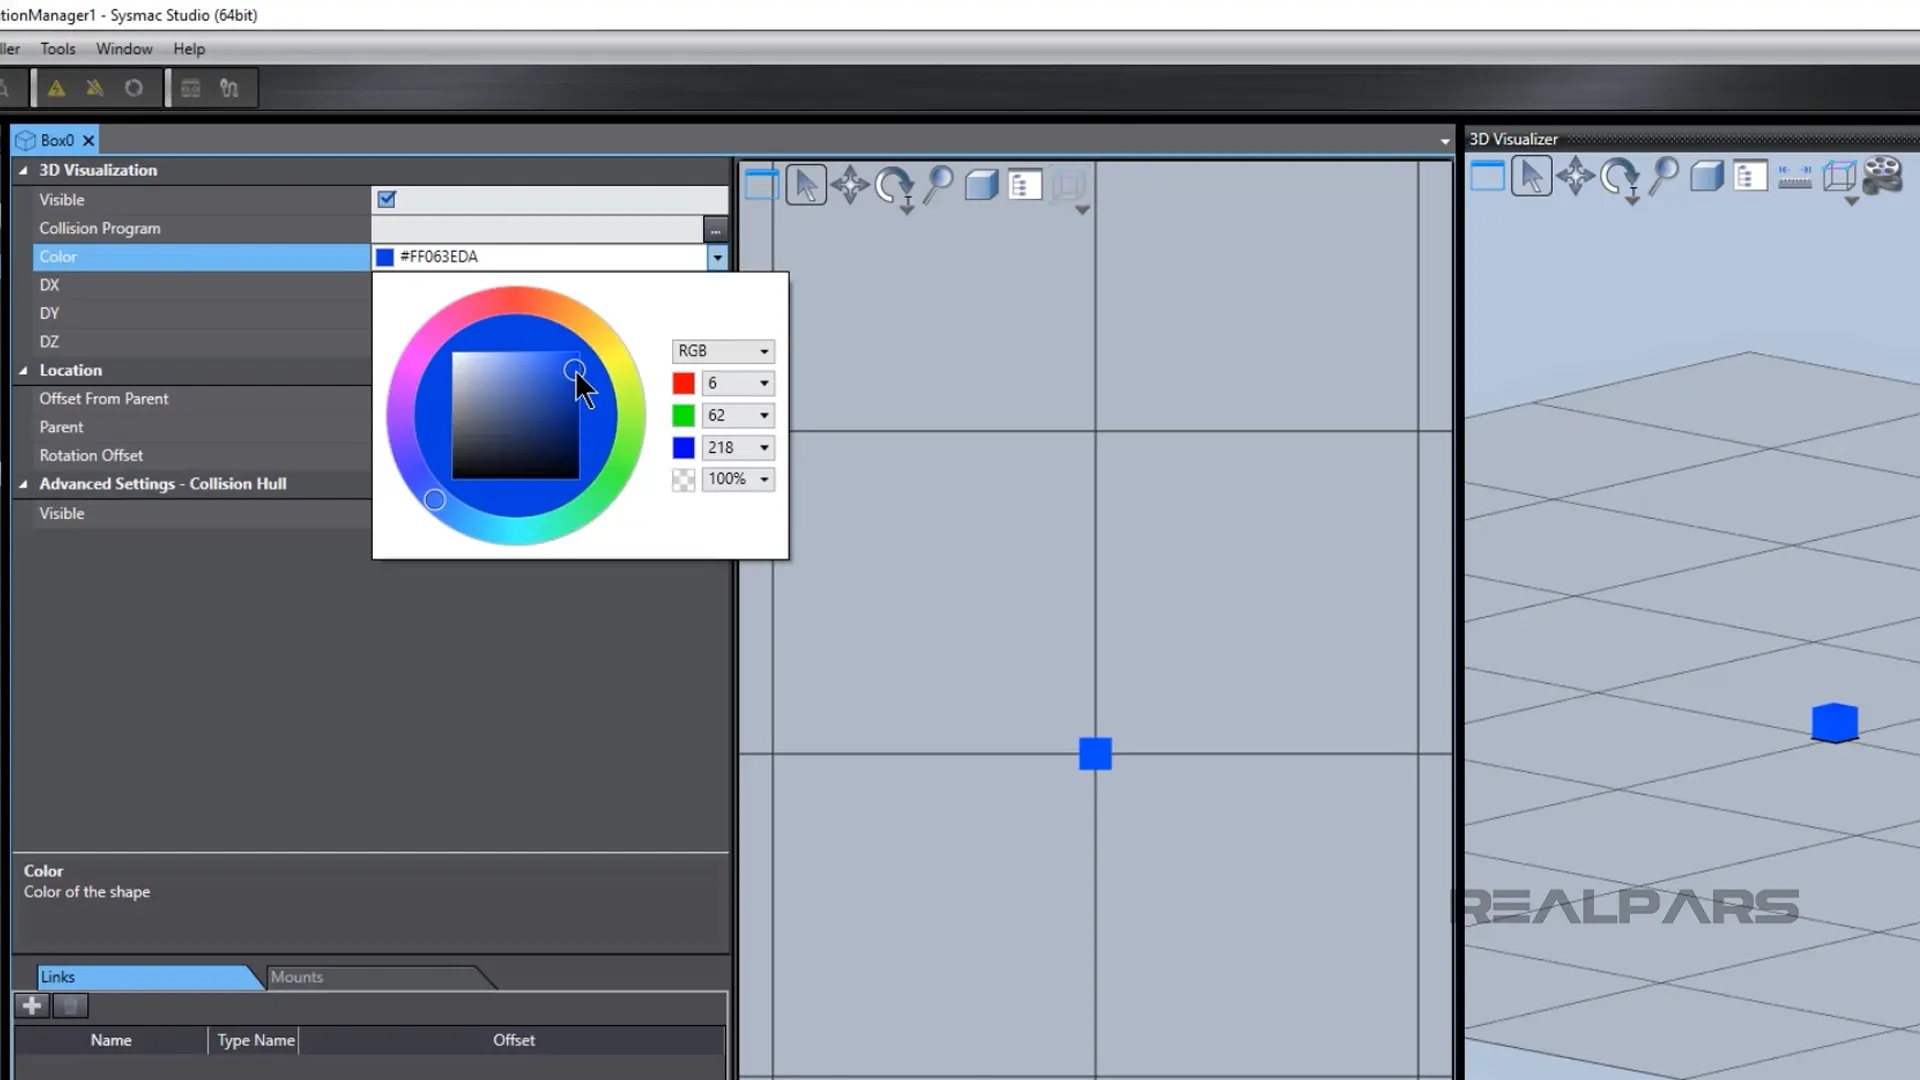Close the Box0 tab
The image size is (1920, 1080).
pos(88,140)
